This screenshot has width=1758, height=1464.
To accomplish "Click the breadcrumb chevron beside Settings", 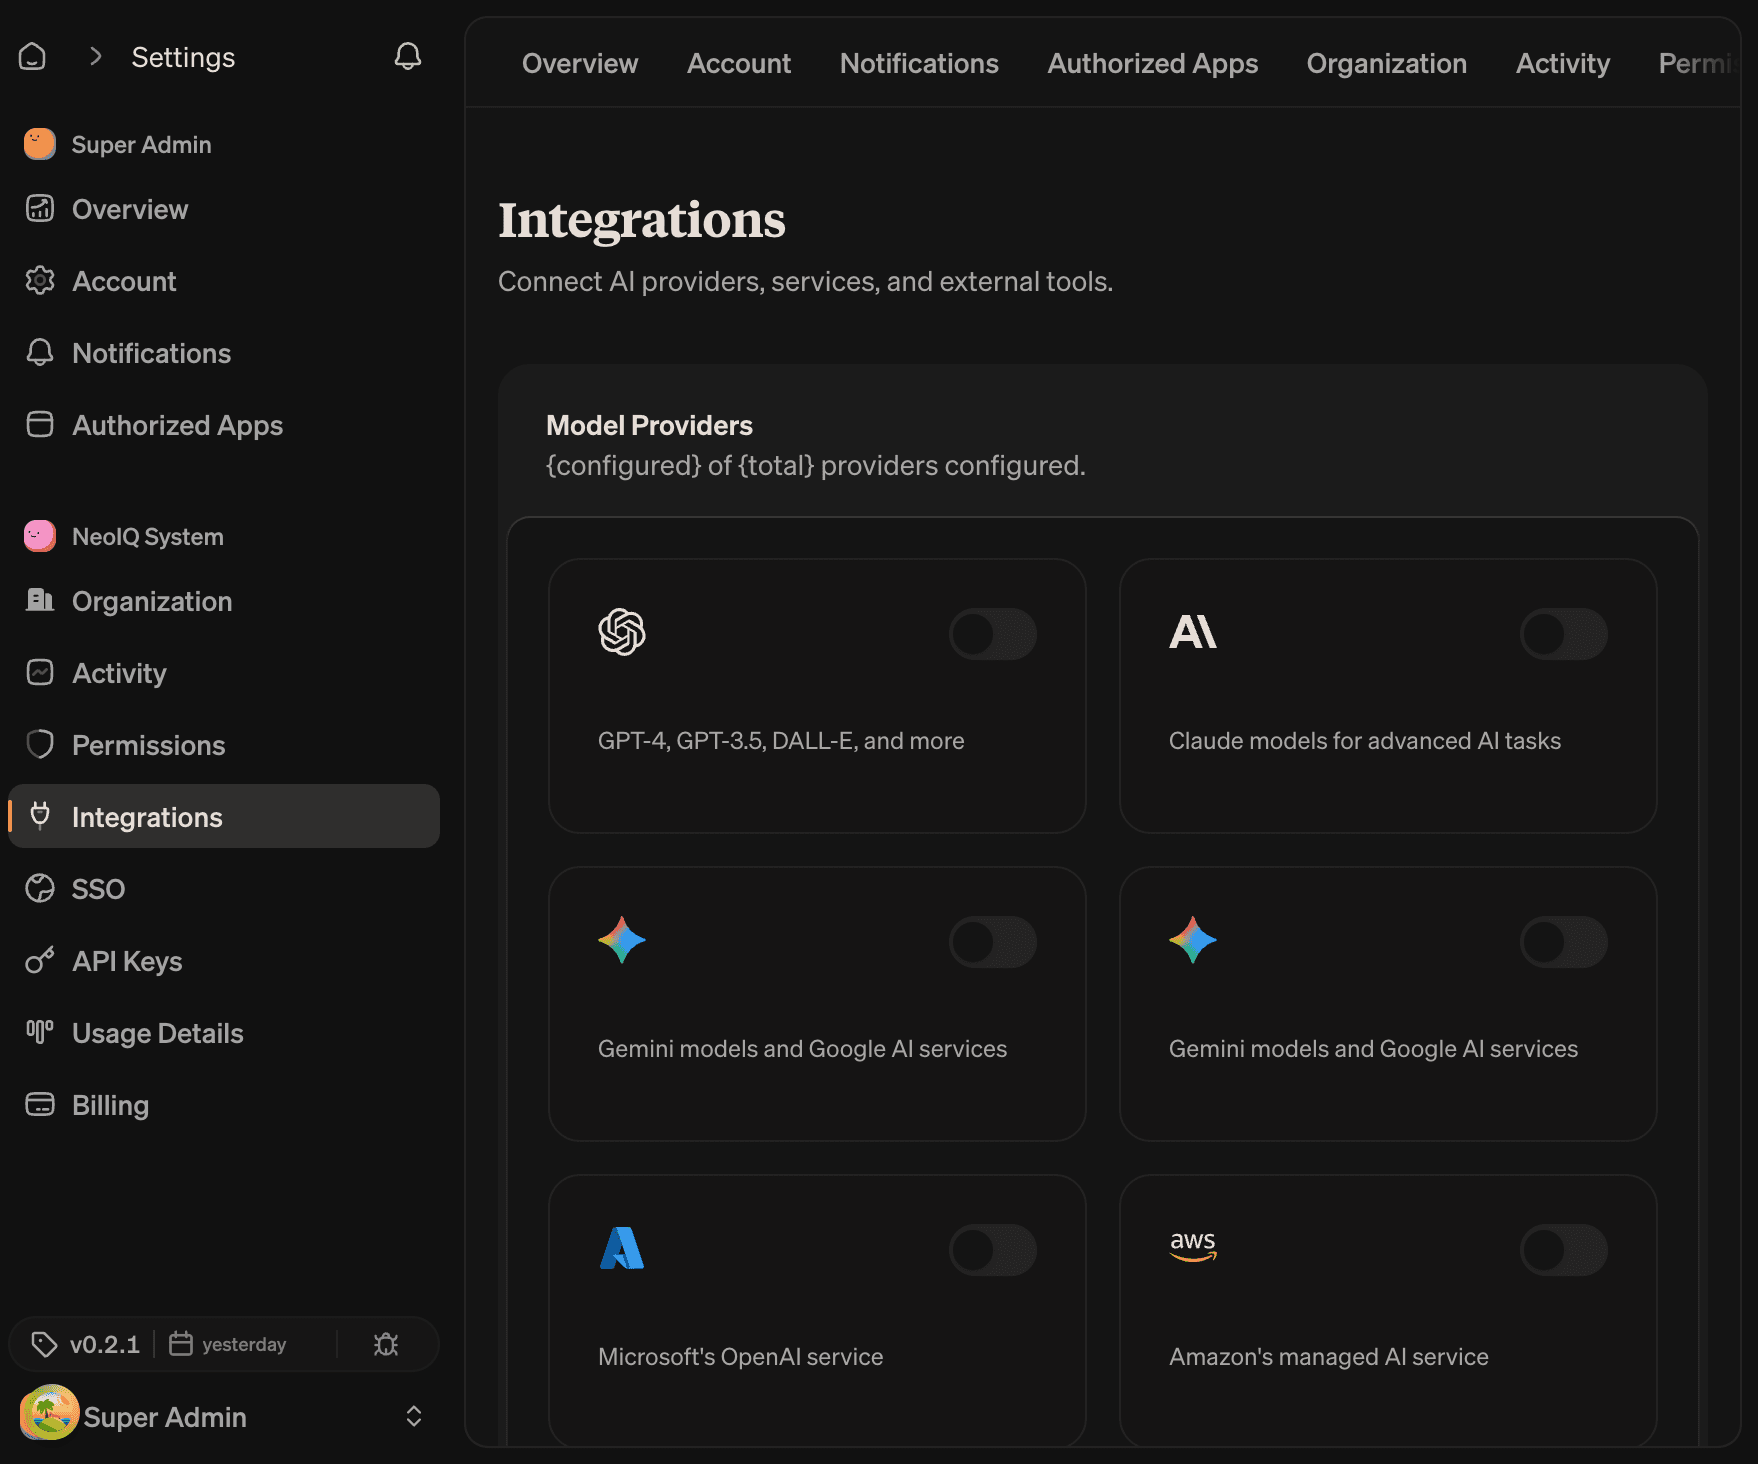I will [96, 56].
